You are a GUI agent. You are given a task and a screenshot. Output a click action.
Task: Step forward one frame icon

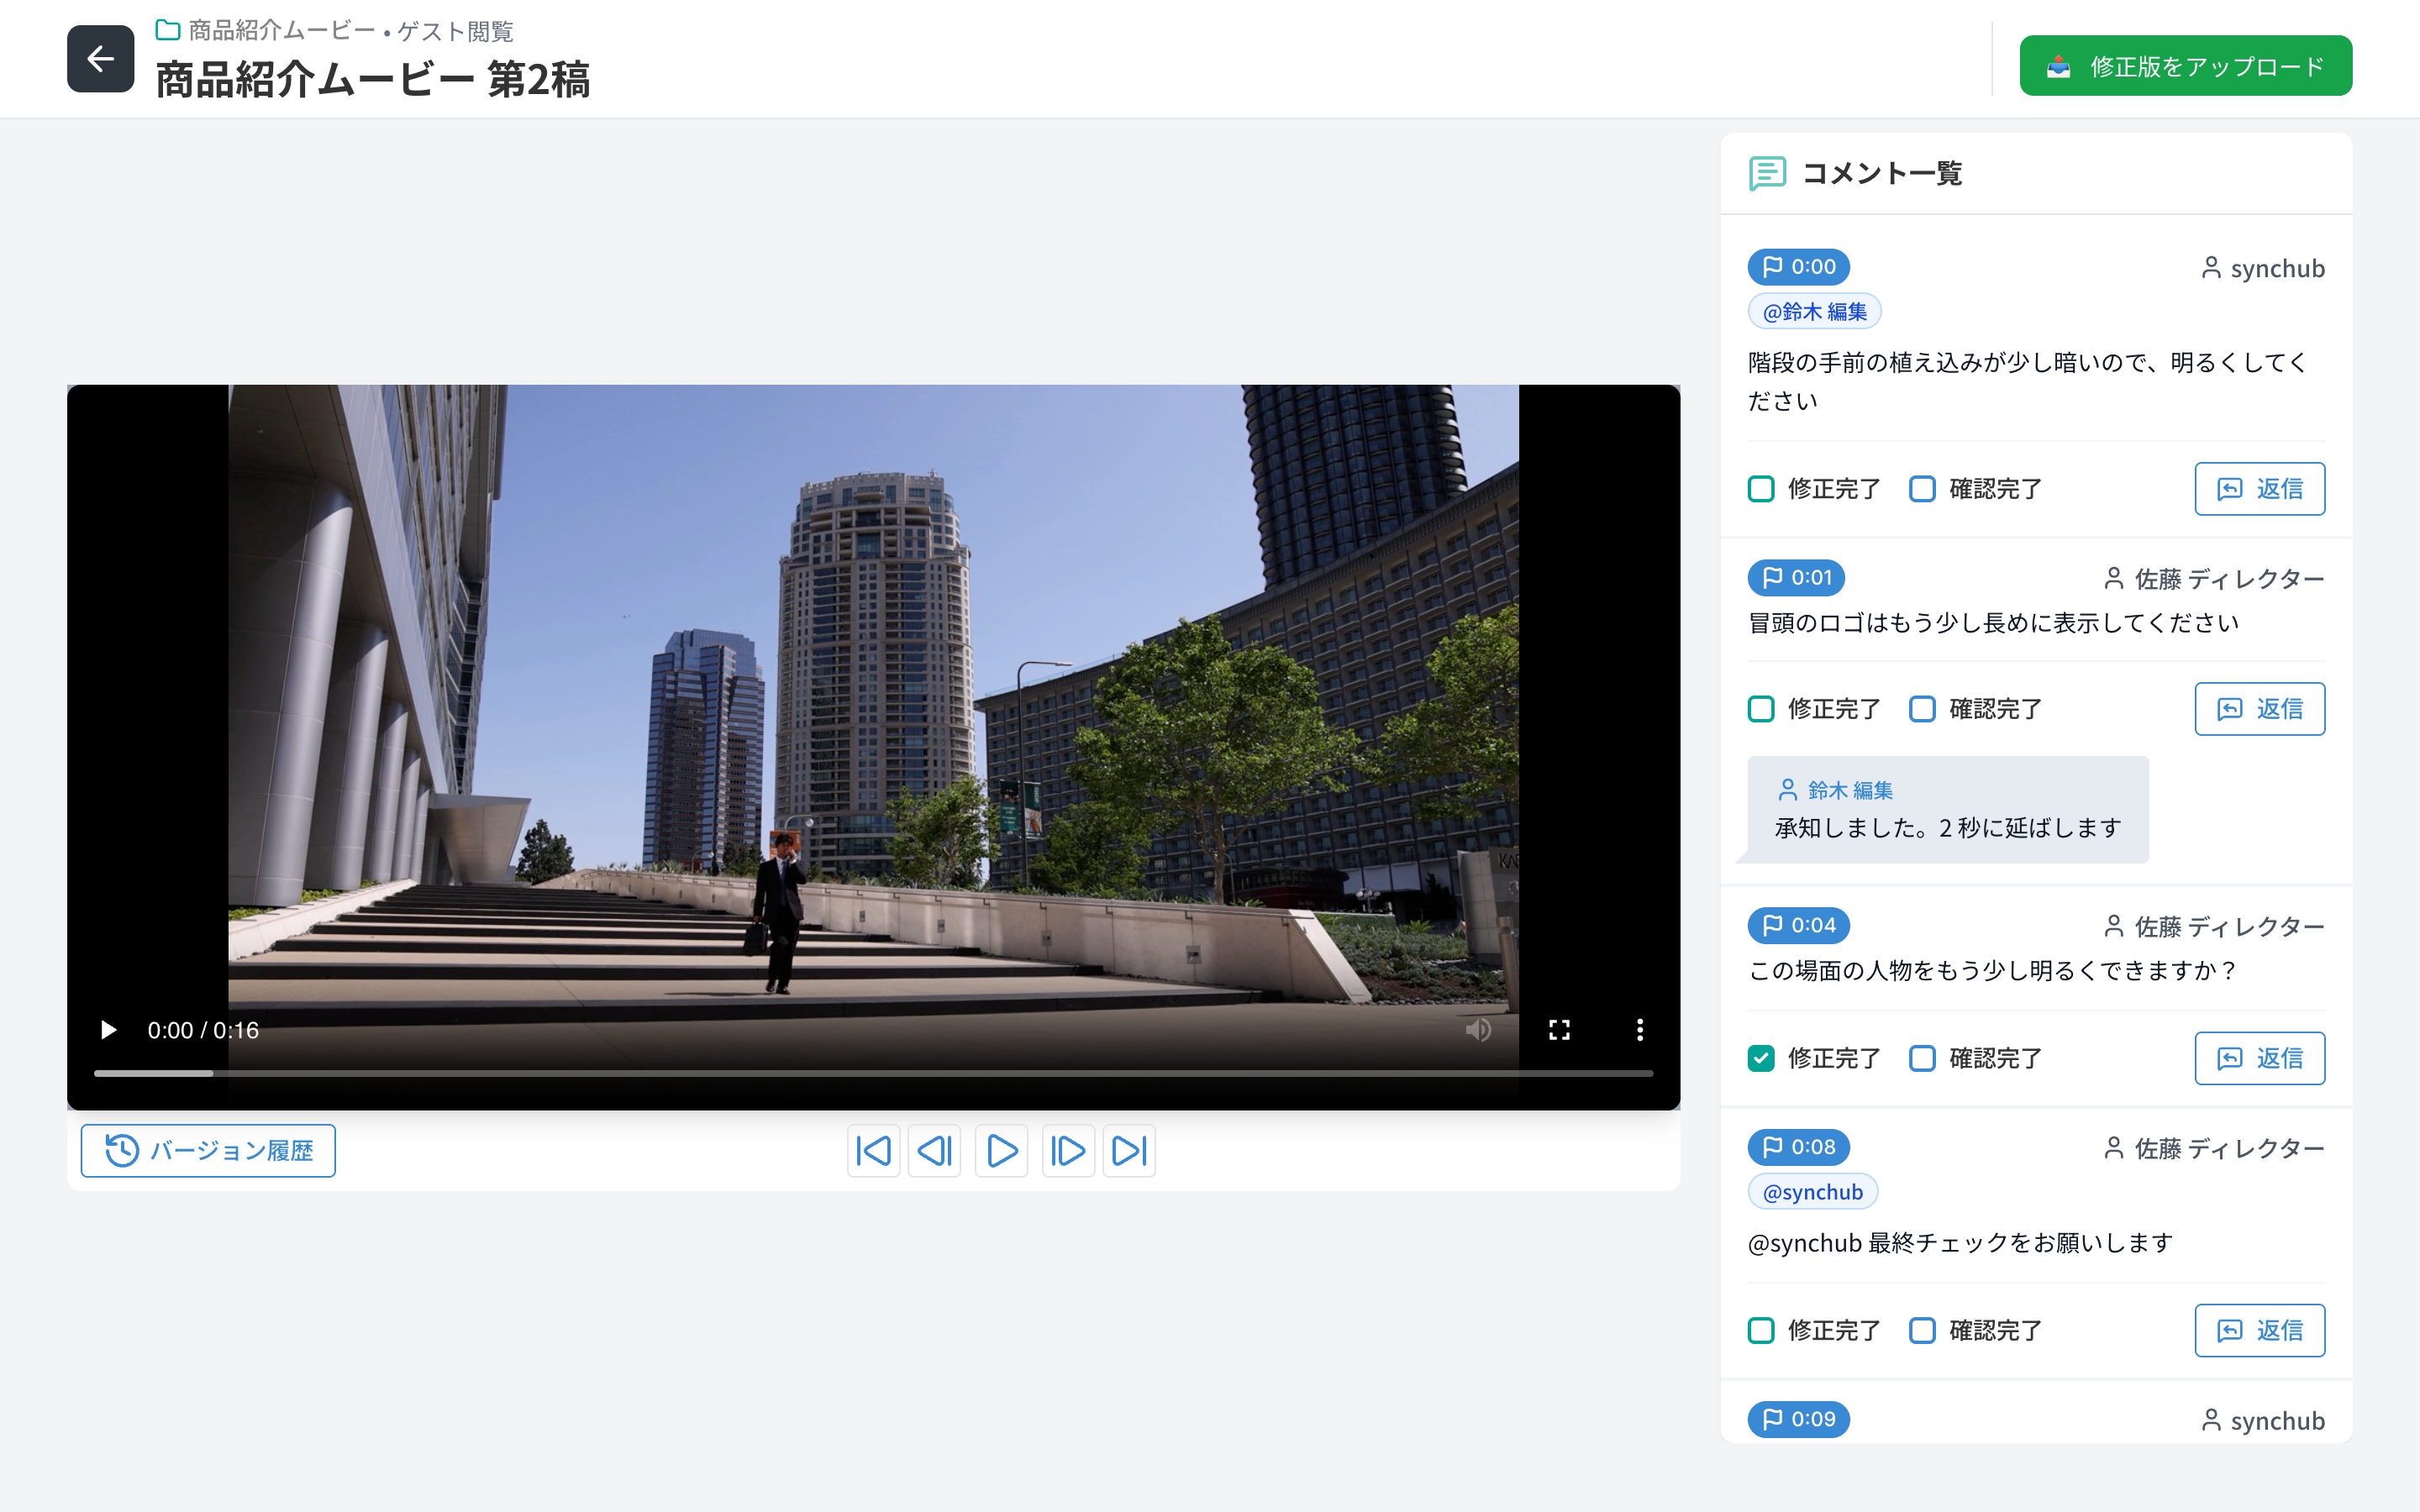(1068, 1151)
